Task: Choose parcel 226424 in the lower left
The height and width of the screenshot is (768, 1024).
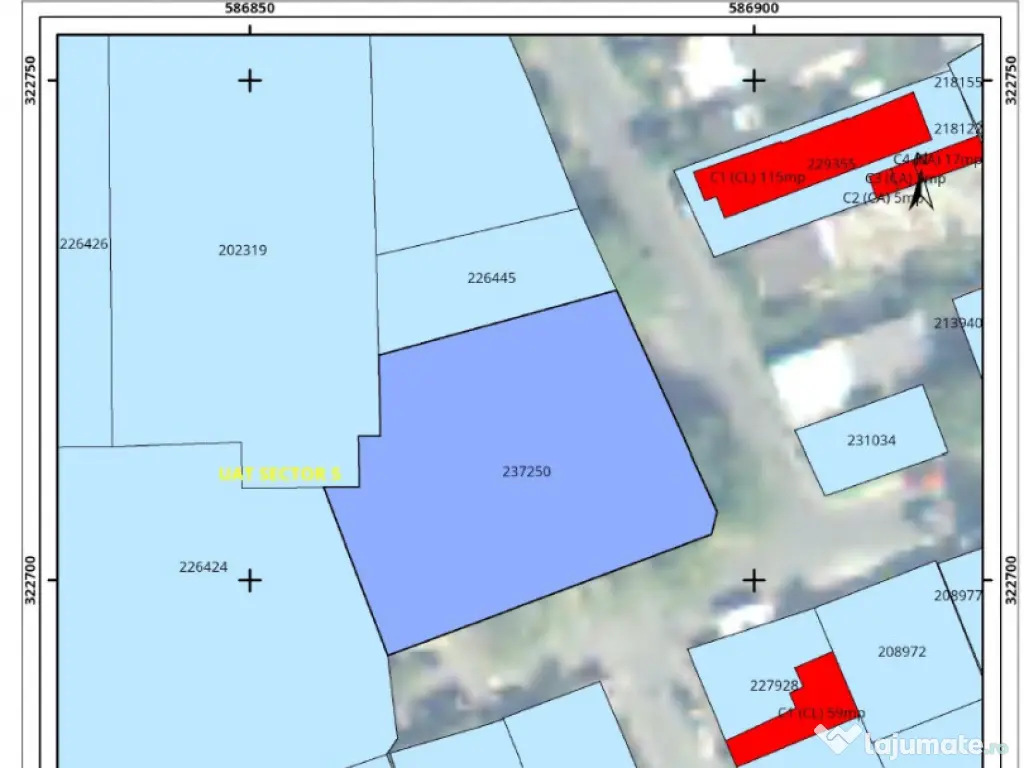Action: [x=203, y=567]
